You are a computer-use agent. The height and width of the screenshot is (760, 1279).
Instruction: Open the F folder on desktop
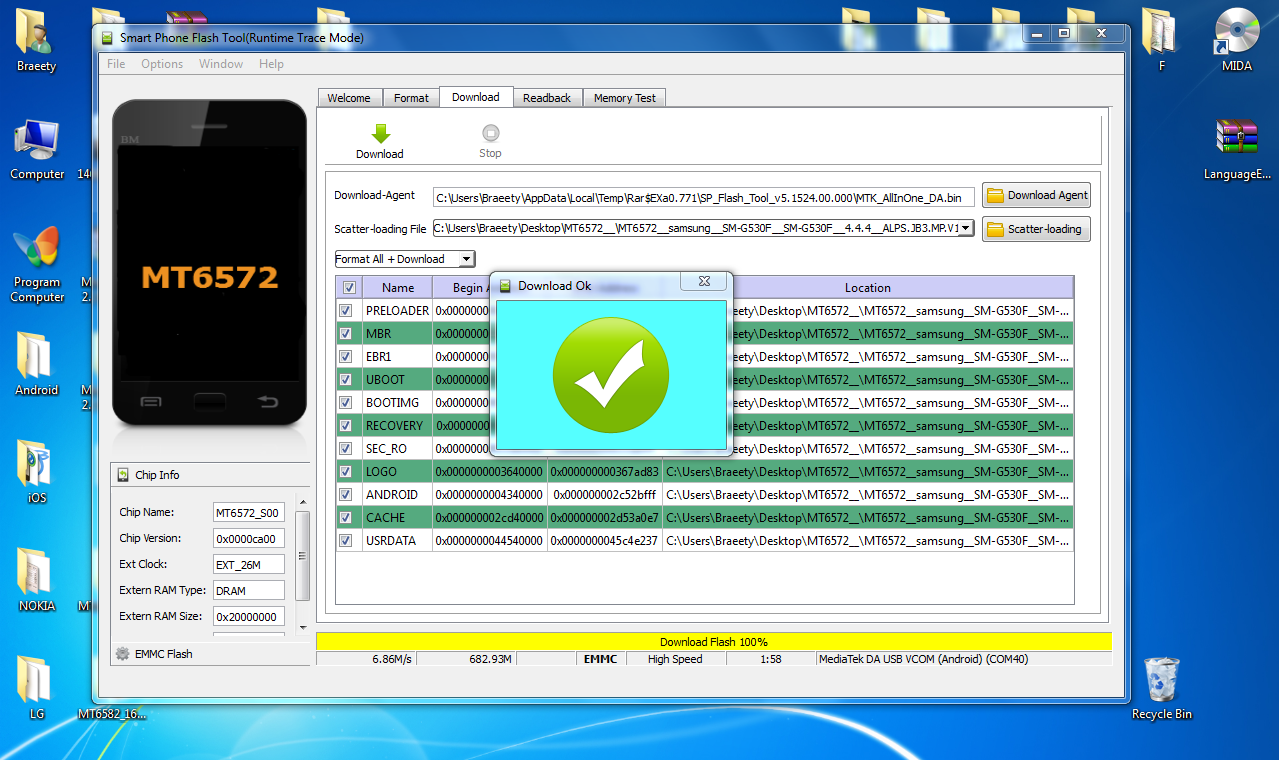(1162, 41)
